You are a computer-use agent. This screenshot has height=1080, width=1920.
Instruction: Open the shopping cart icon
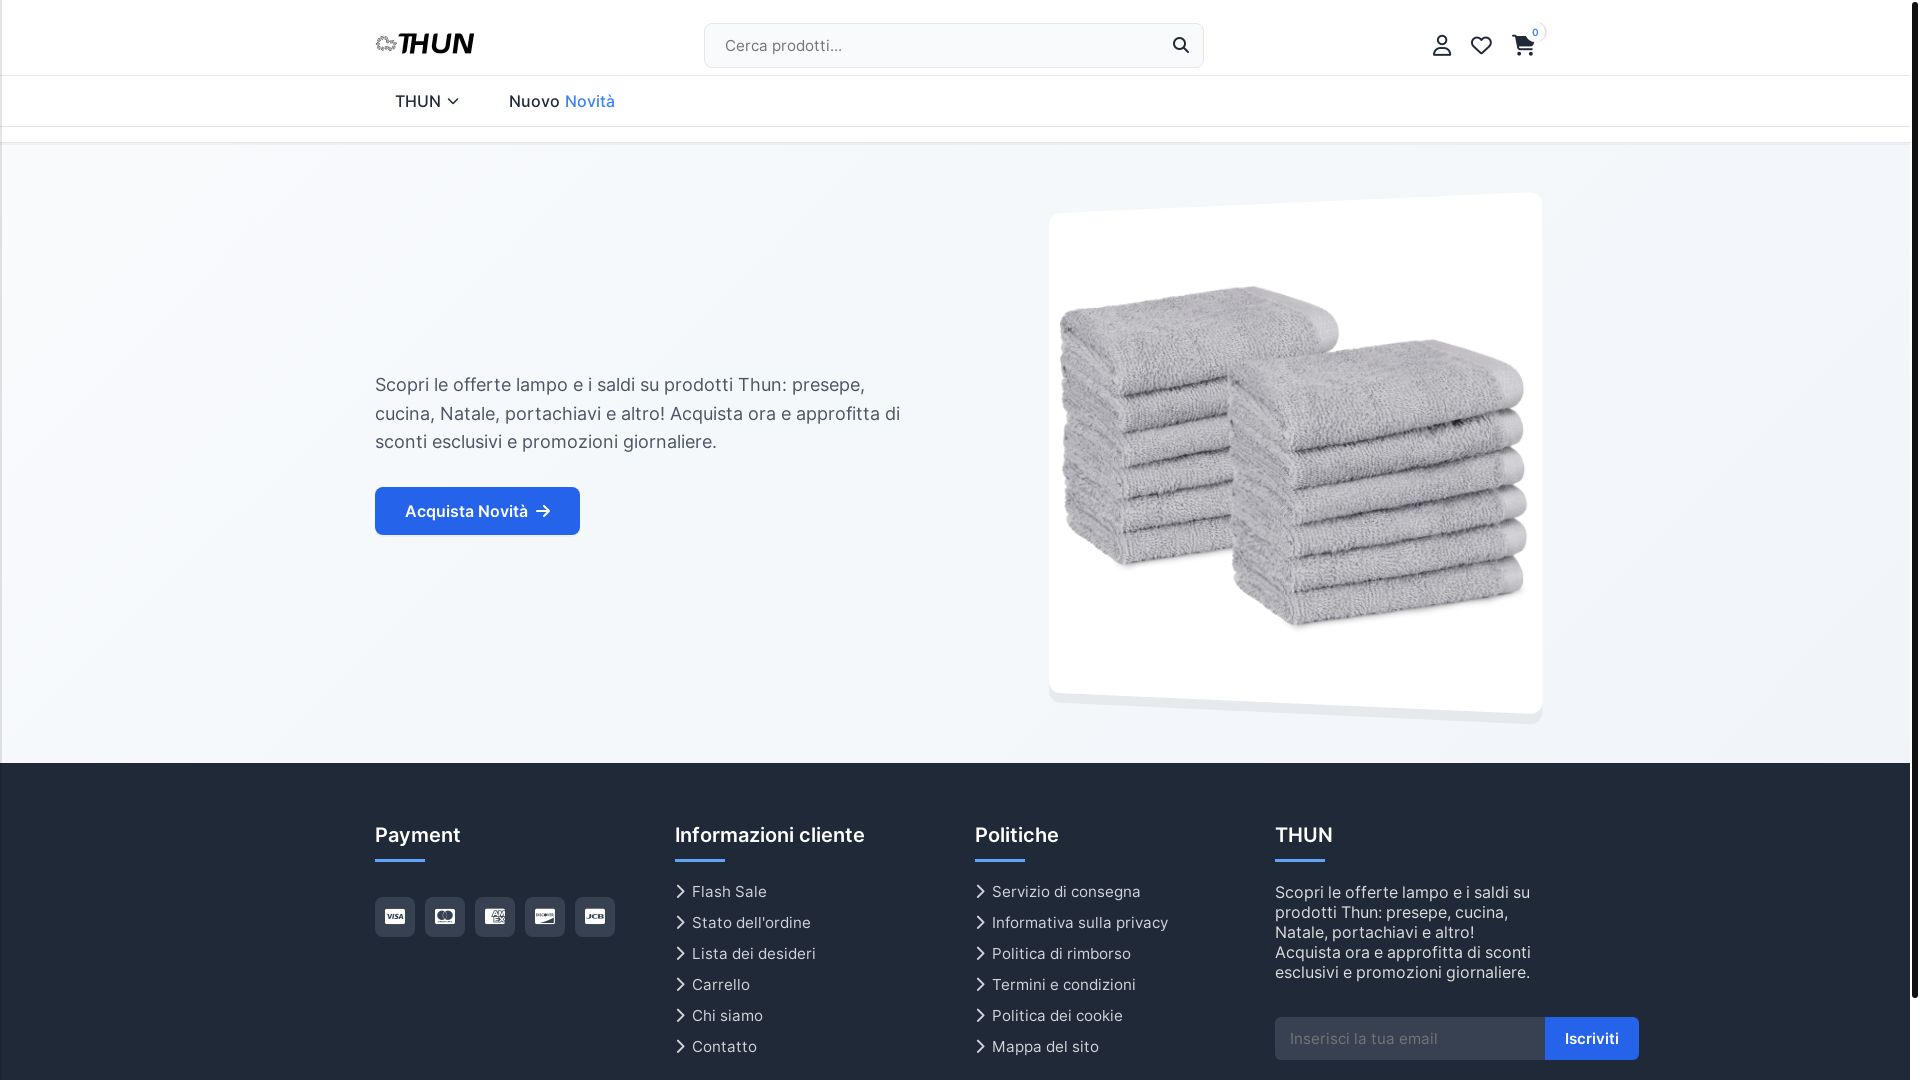[x=1522, y=45]
